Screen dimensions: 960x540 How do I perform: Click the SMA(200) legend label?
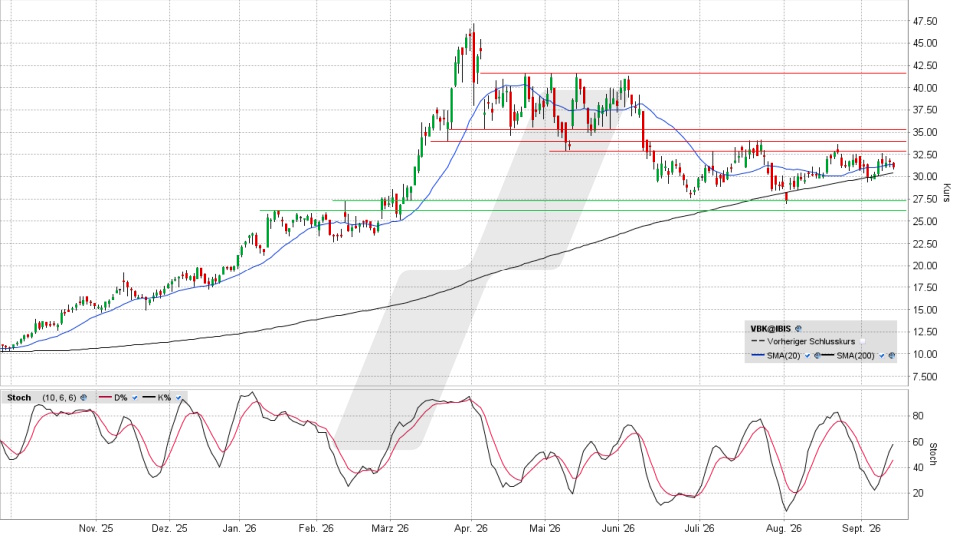point(855,355)
